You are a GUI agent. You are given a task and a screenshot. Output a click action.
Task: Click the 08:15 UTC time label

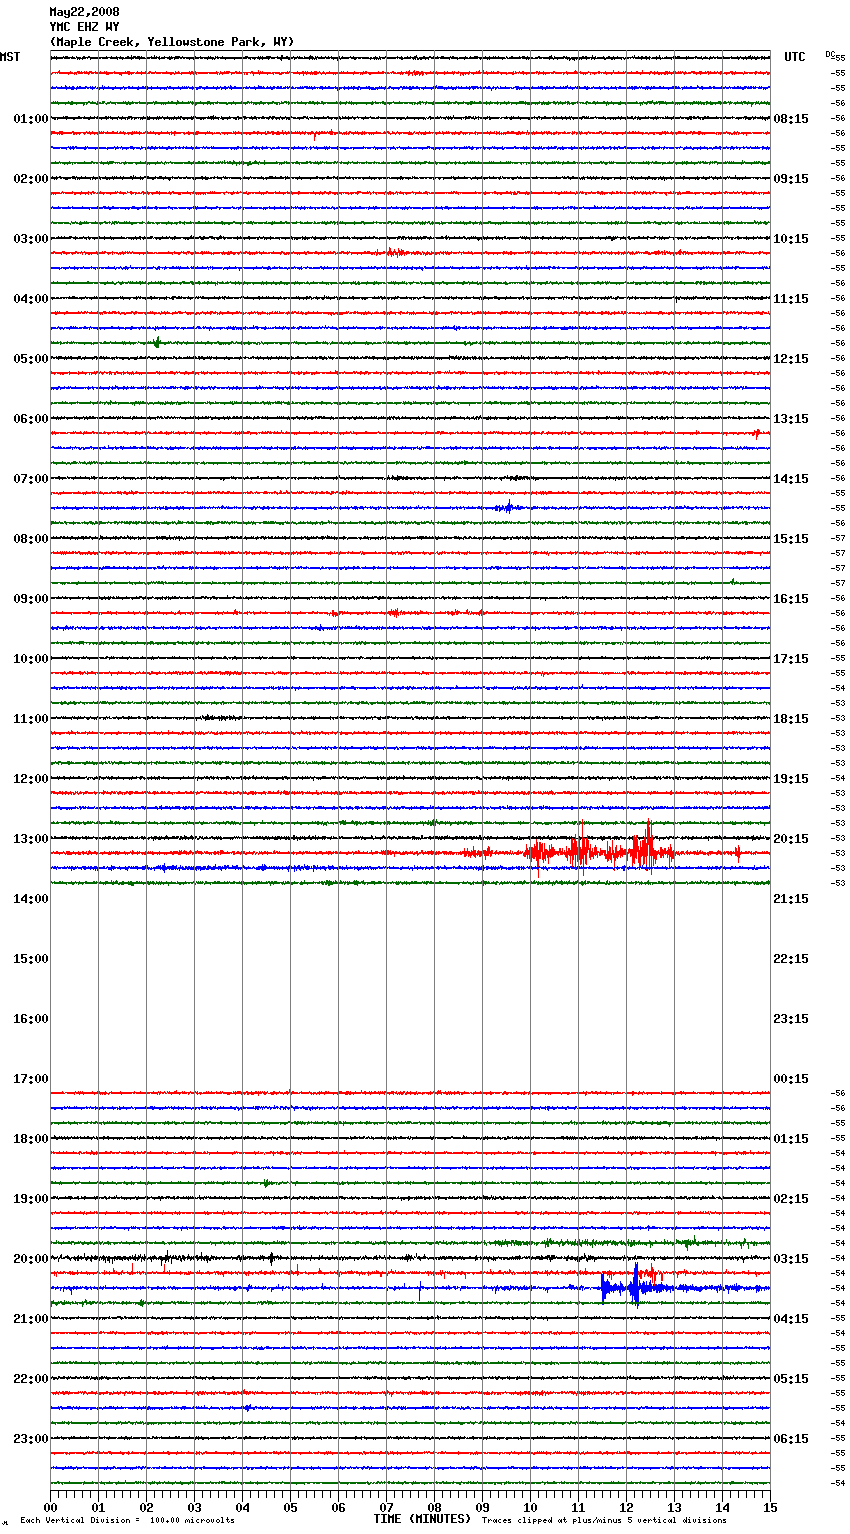click(791, 119)
